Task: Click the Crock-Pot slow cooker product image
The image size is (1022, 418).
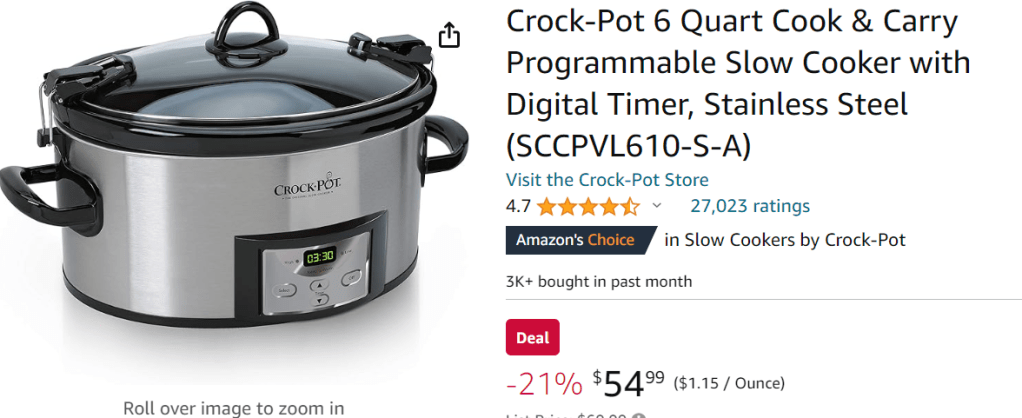Action: tap(235, 170)
